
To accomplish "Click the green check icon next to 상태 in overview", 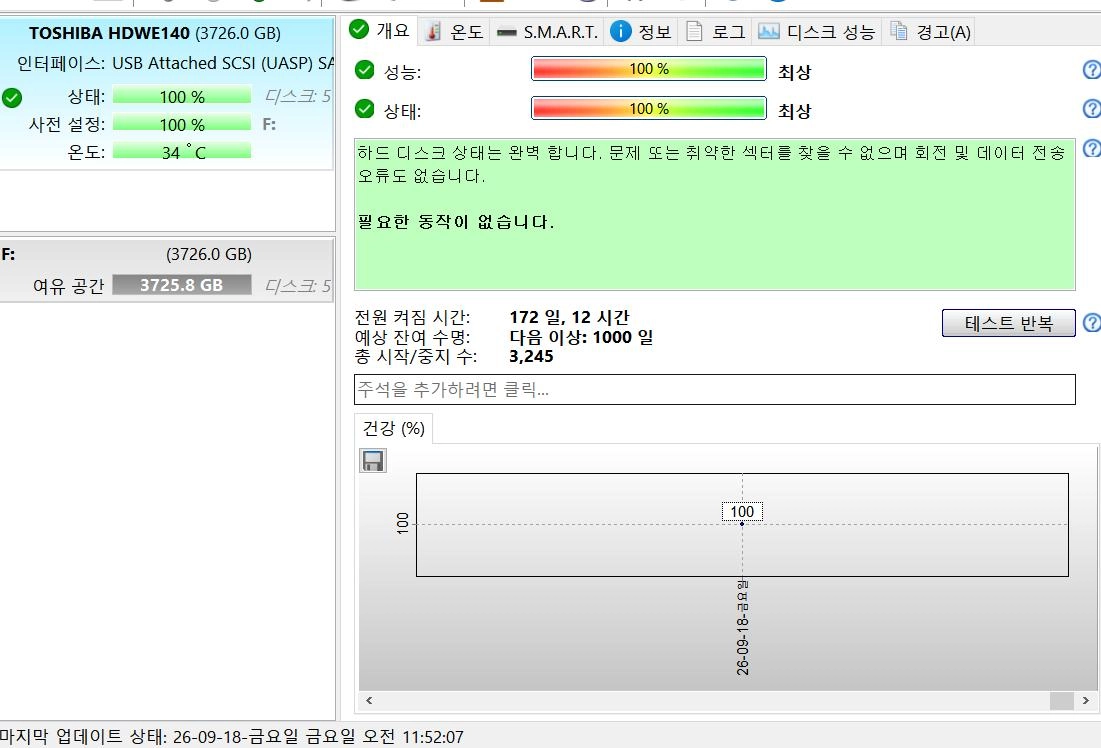I will tap(364, 109).
